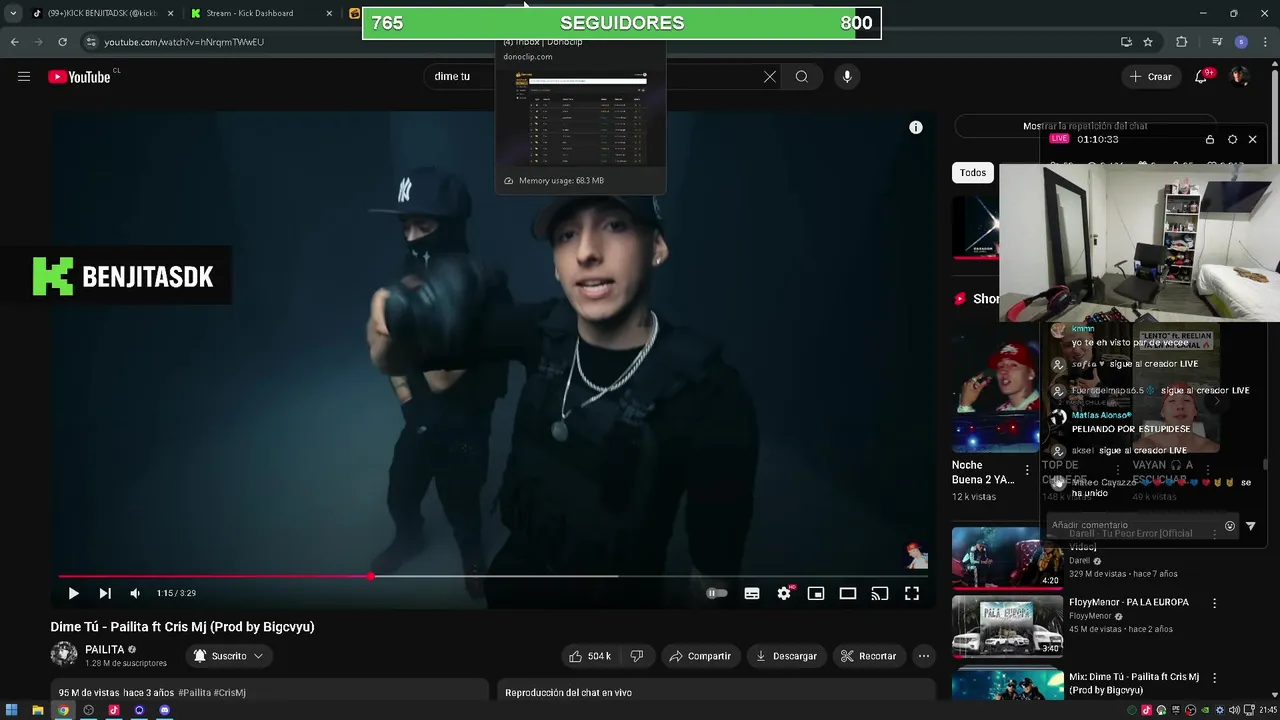Open the live overlay settings gear

[x=1232, y=139]
